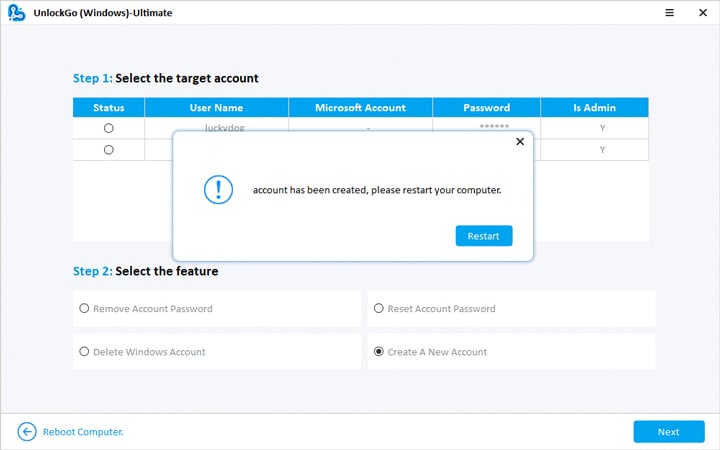Click the Password column header
720x450 pixels.
coord(486,108)
